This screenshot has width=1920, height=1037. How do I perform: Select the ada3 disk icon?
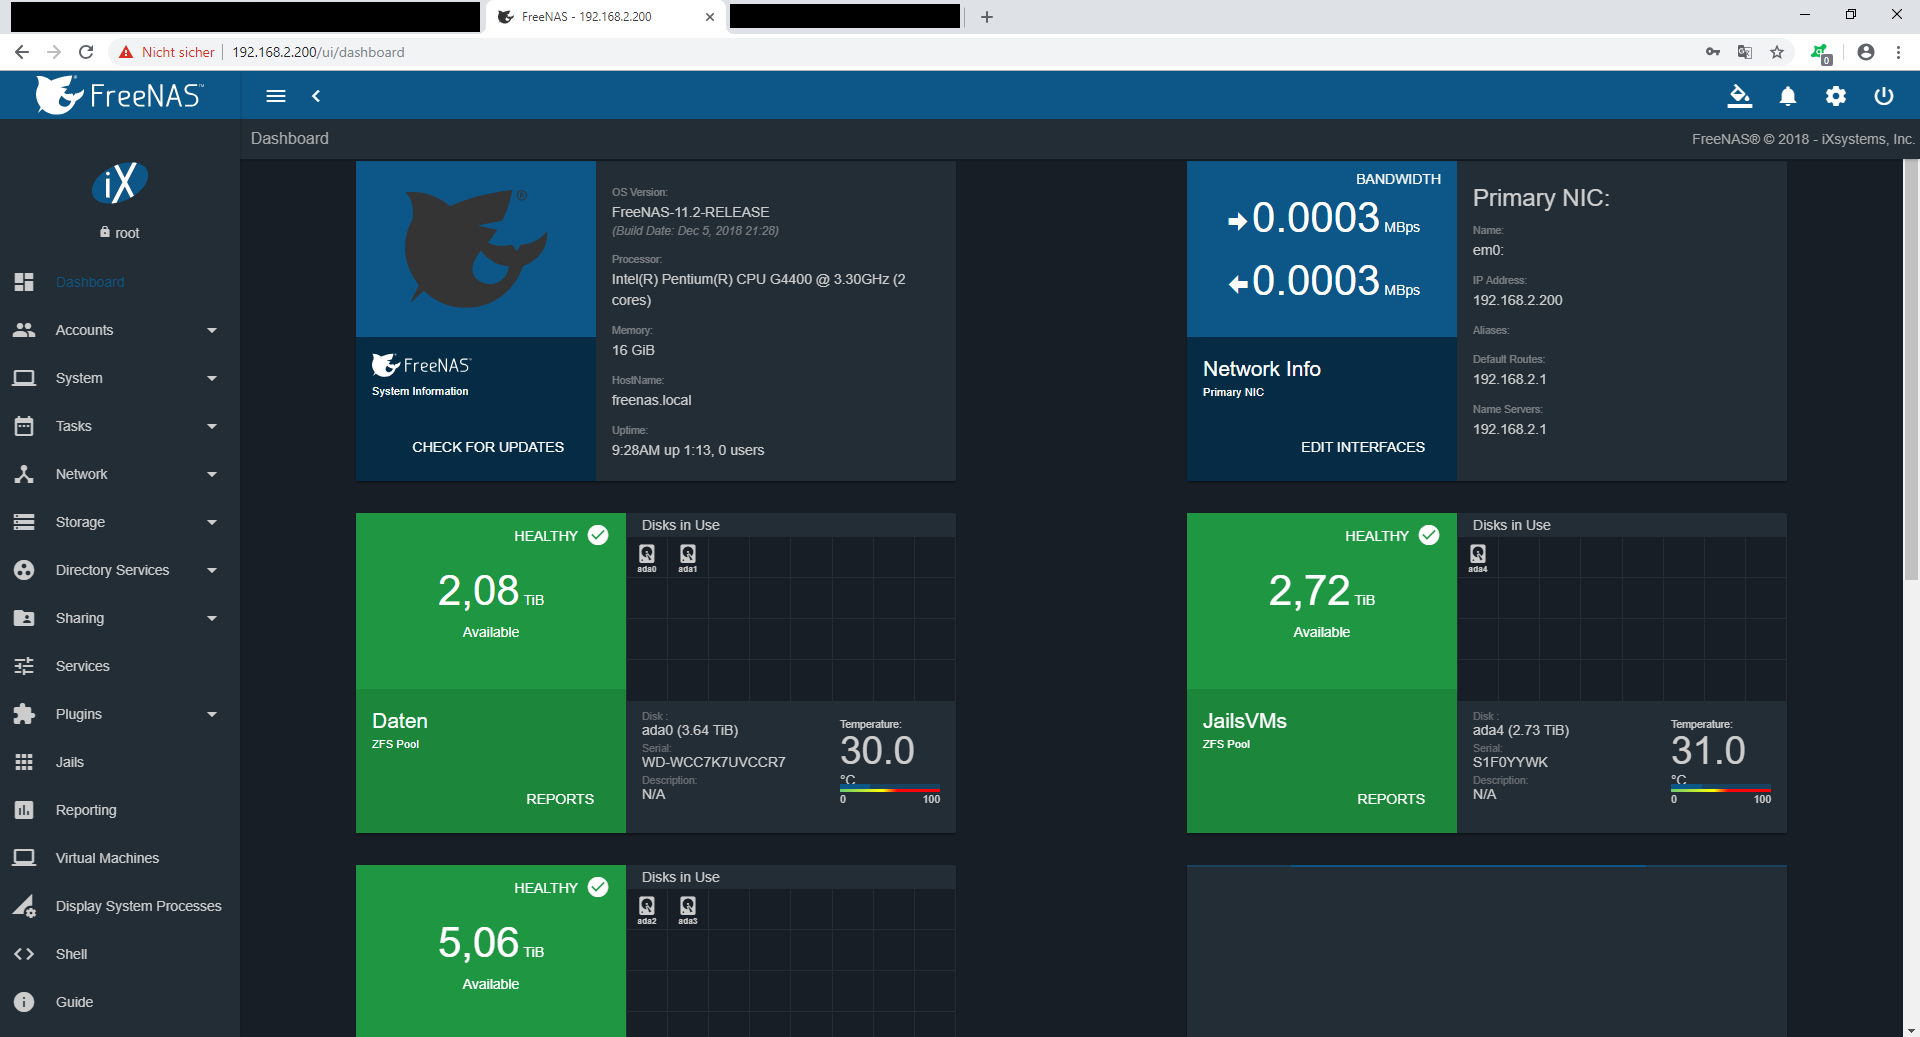tap(688, 910)
